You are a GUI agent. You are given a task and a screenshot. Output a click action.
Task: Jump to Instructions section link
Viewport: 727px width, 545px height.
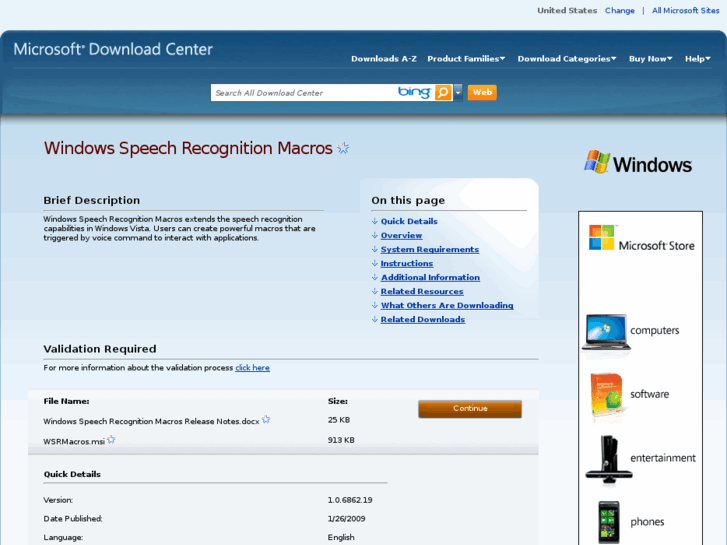pyautogui.click(x=407, y=263)
